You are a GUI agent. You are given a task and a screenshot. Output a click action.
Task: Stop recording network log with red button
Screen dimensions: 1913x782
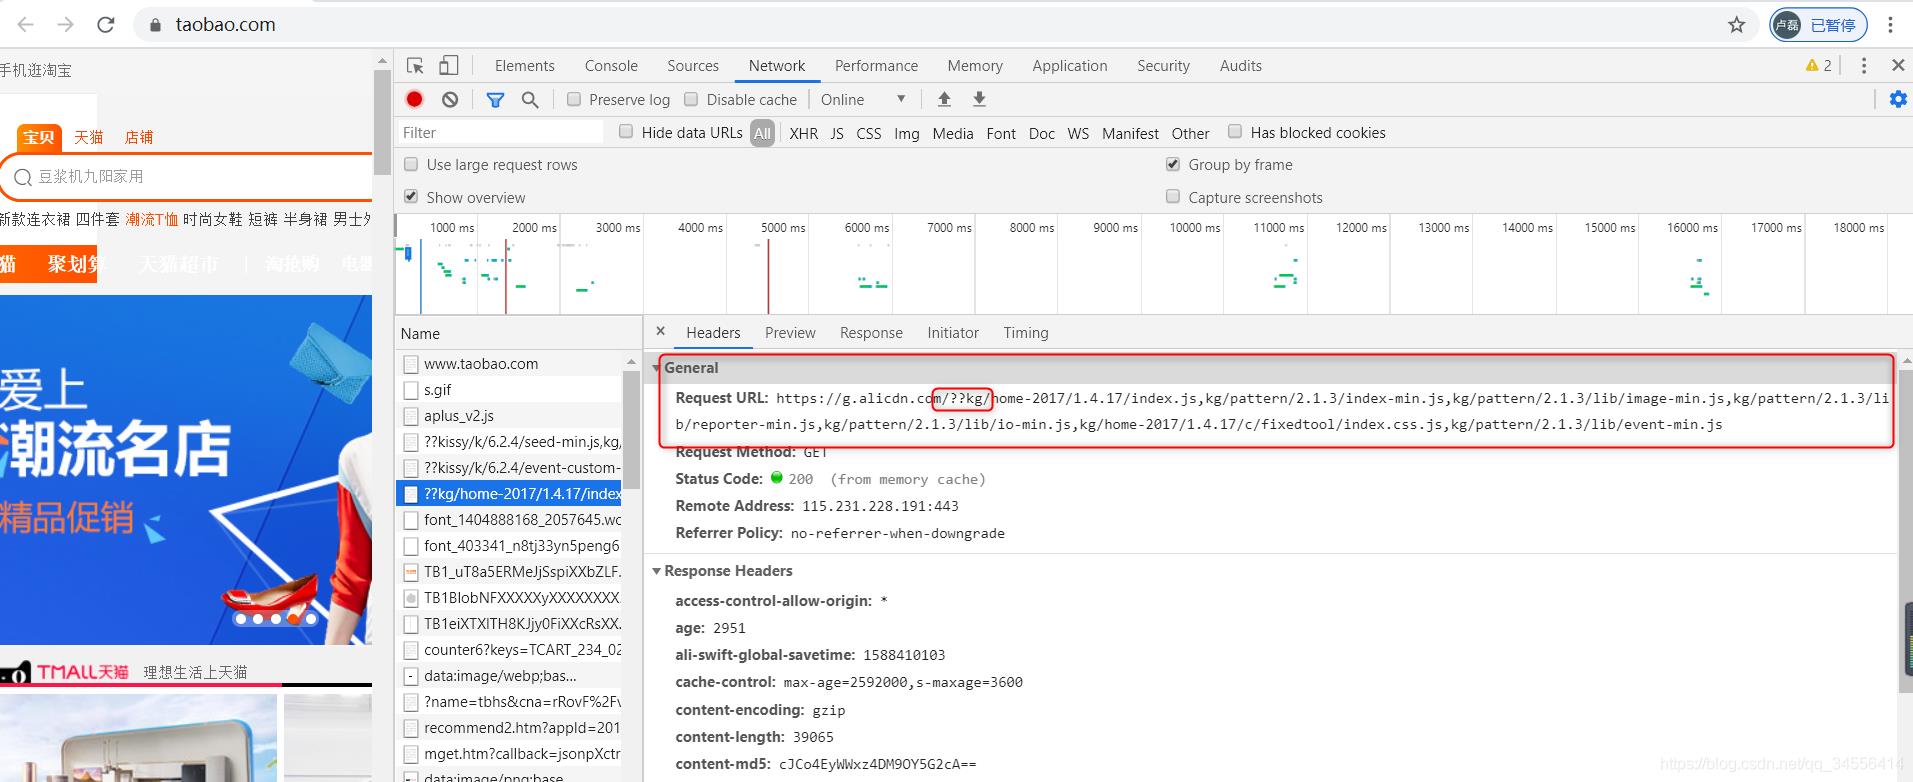point(414,99)
